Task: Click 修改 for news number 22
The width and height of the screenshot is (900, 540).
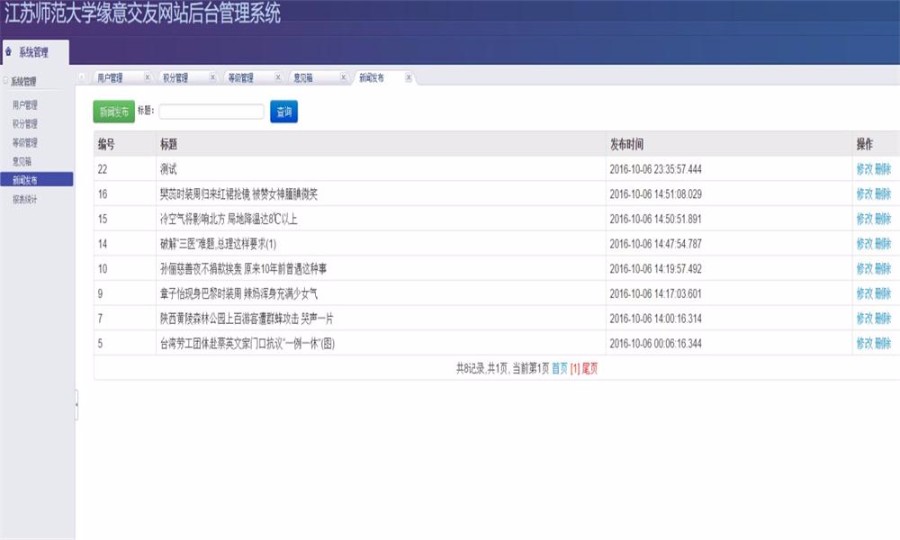Action: point(864,169)
